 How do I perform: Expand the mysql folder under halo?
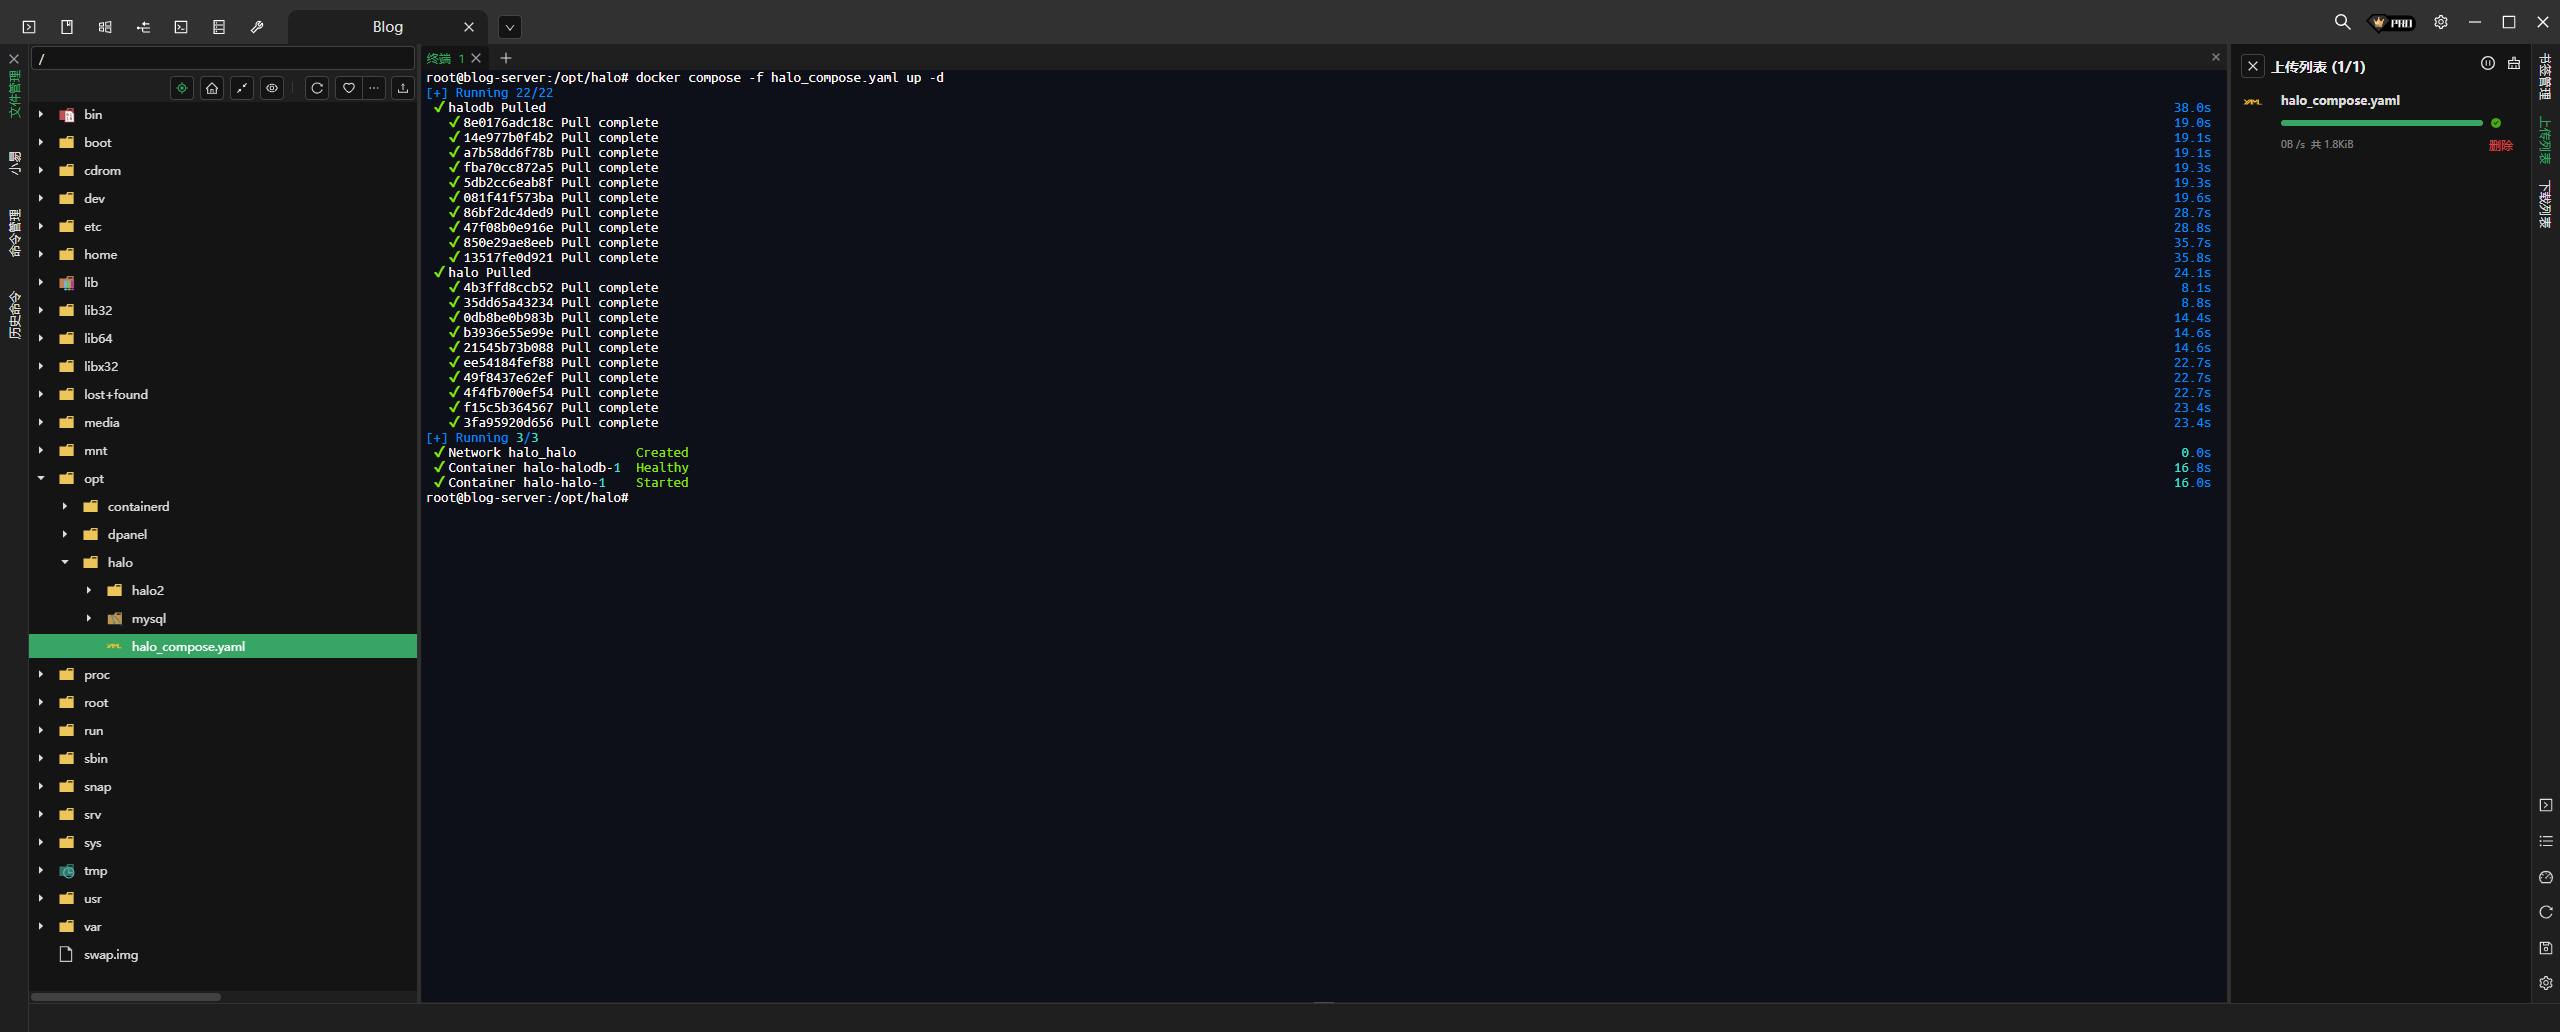(89, 619)
